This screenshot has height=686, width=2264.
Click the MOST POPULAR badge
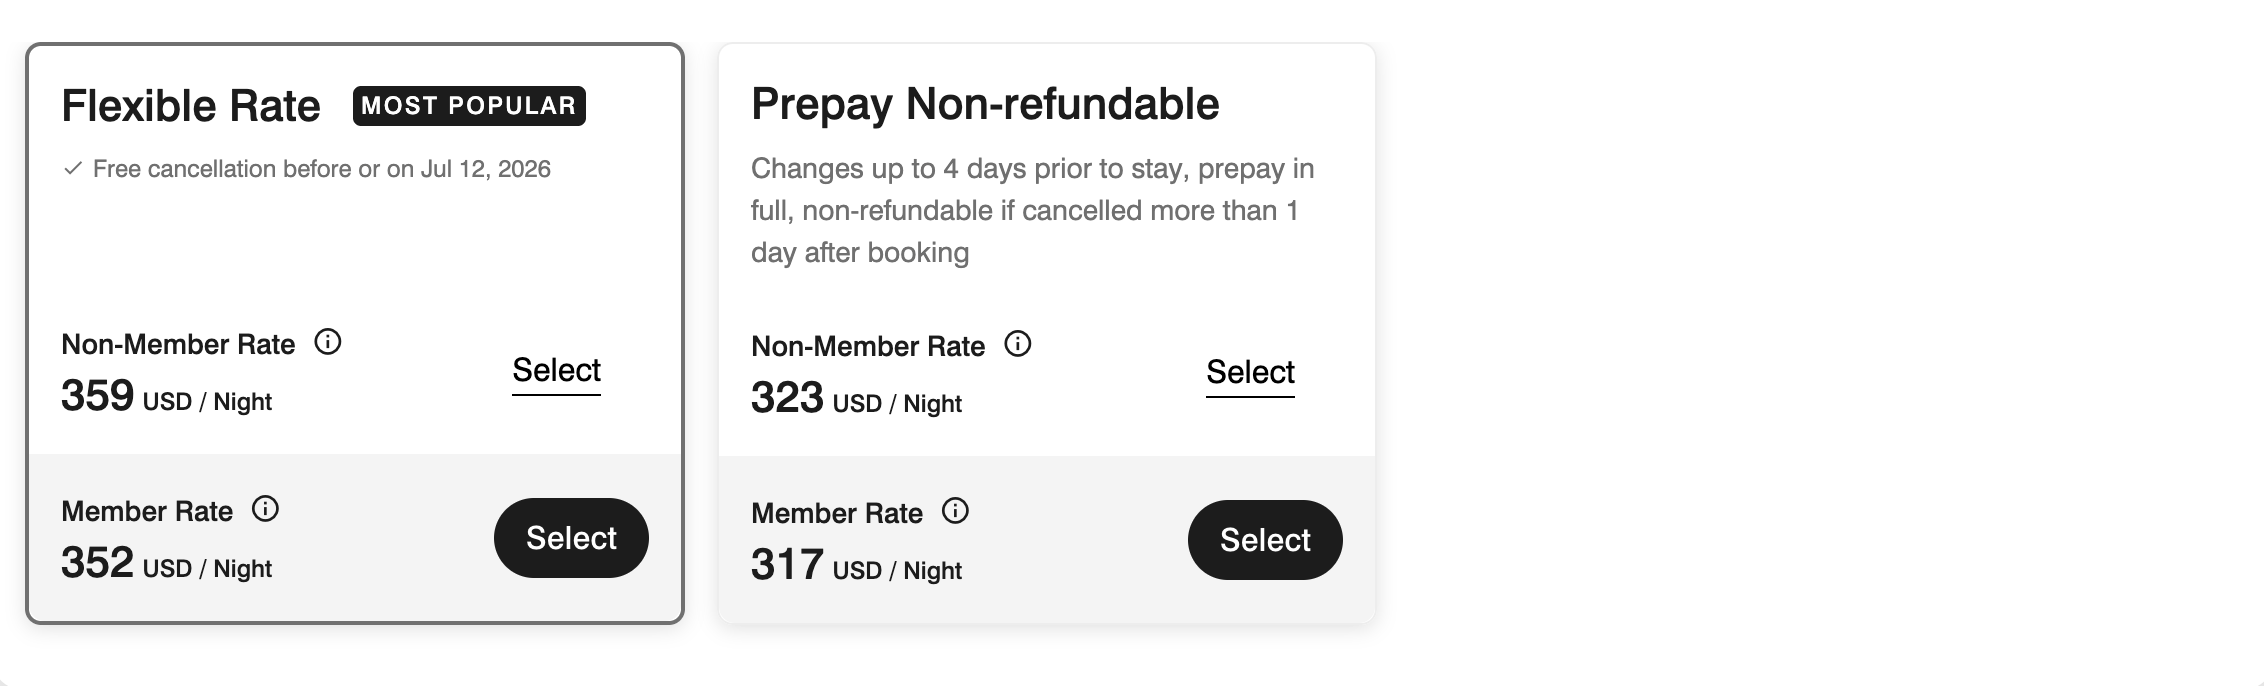click(469, 105)
